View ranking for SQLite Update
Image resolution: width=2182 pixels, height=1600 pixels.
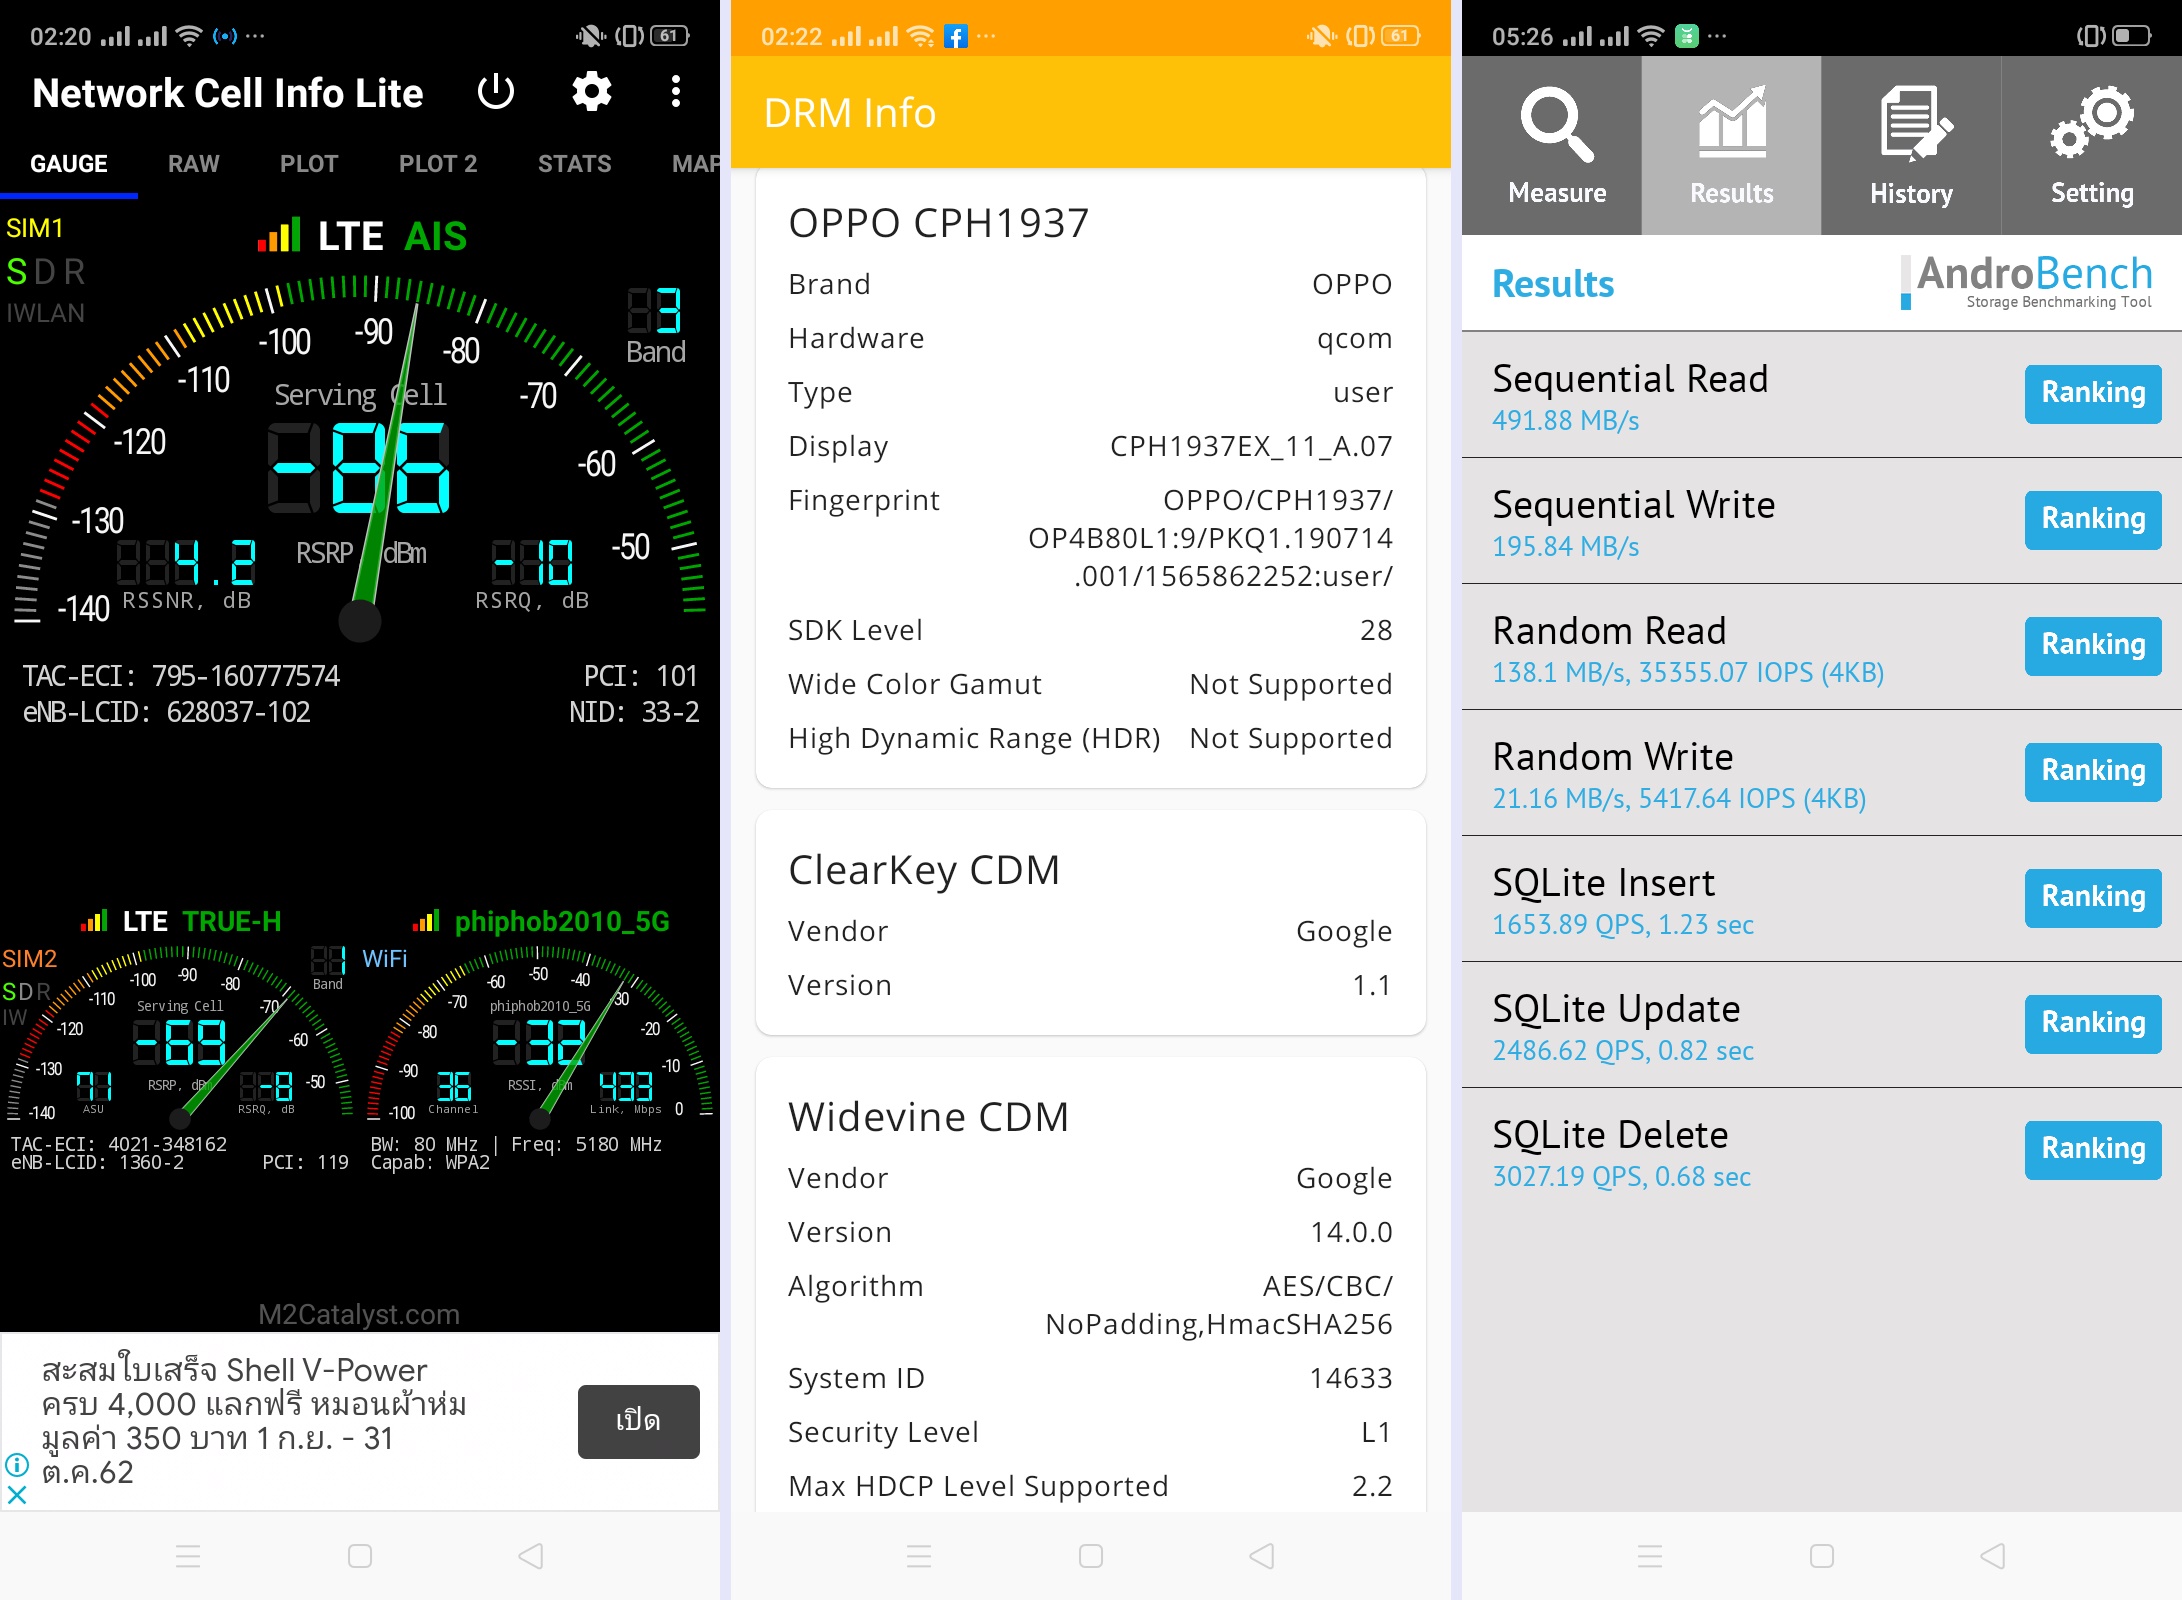pos(2093,1024)
